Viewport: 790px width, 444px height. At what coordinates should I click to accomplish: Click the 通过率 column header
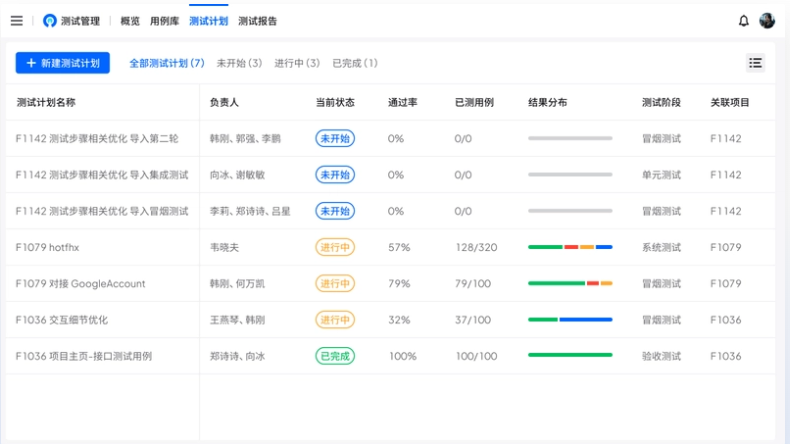point(403,102)
